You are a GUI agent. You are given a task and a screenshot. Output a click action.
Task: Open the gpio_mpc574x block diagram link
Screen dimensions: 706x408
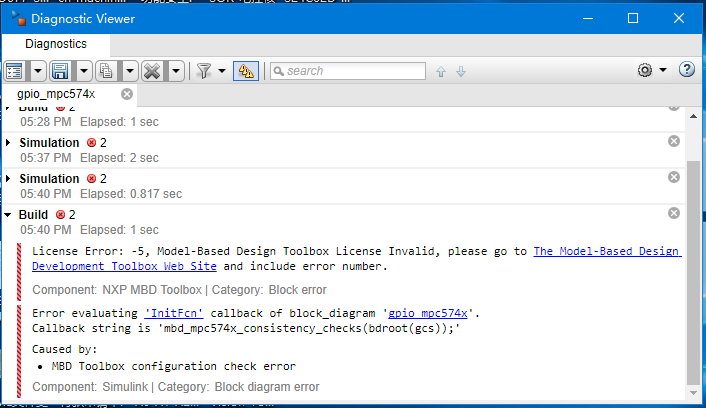point(428,313)
